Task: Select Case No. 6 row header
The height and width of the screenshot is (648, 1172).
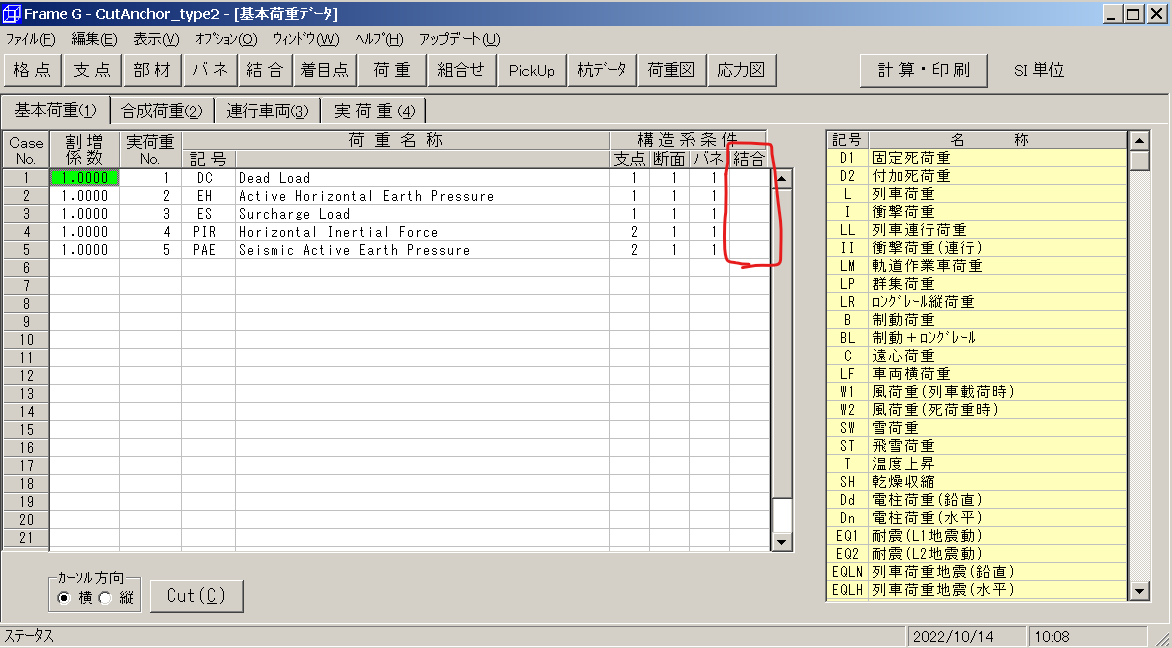Action: (26, 268)
